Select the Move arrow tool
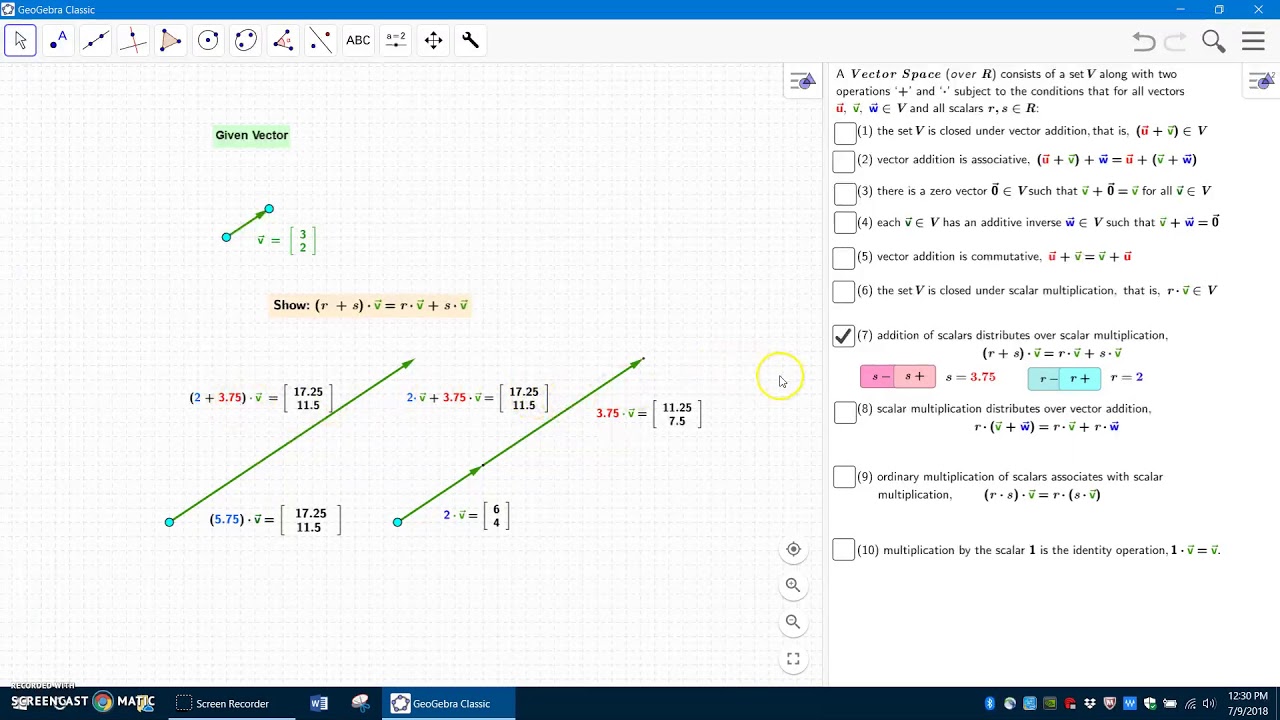This screenshot has width=1280, height=720. point(20,40)
